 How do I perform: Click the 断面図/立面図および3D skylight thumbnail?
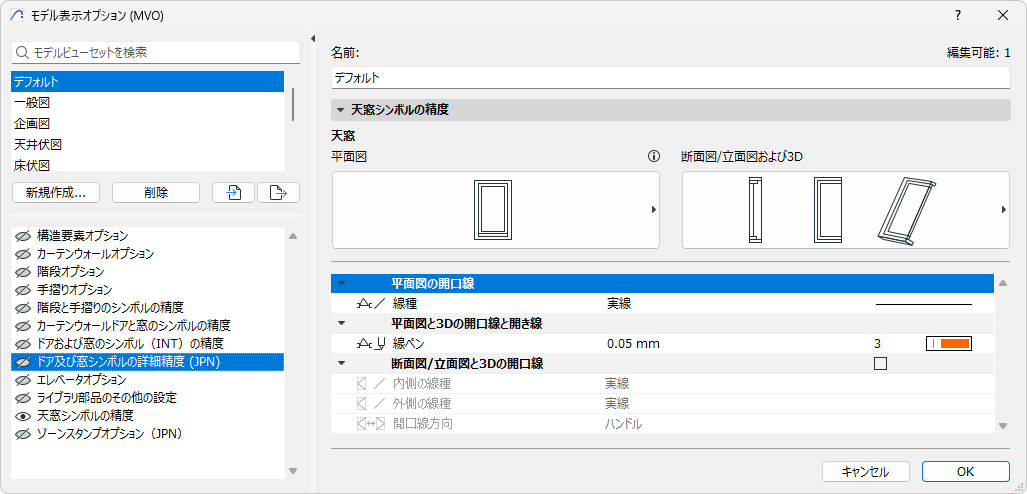[x=846, y=210]
